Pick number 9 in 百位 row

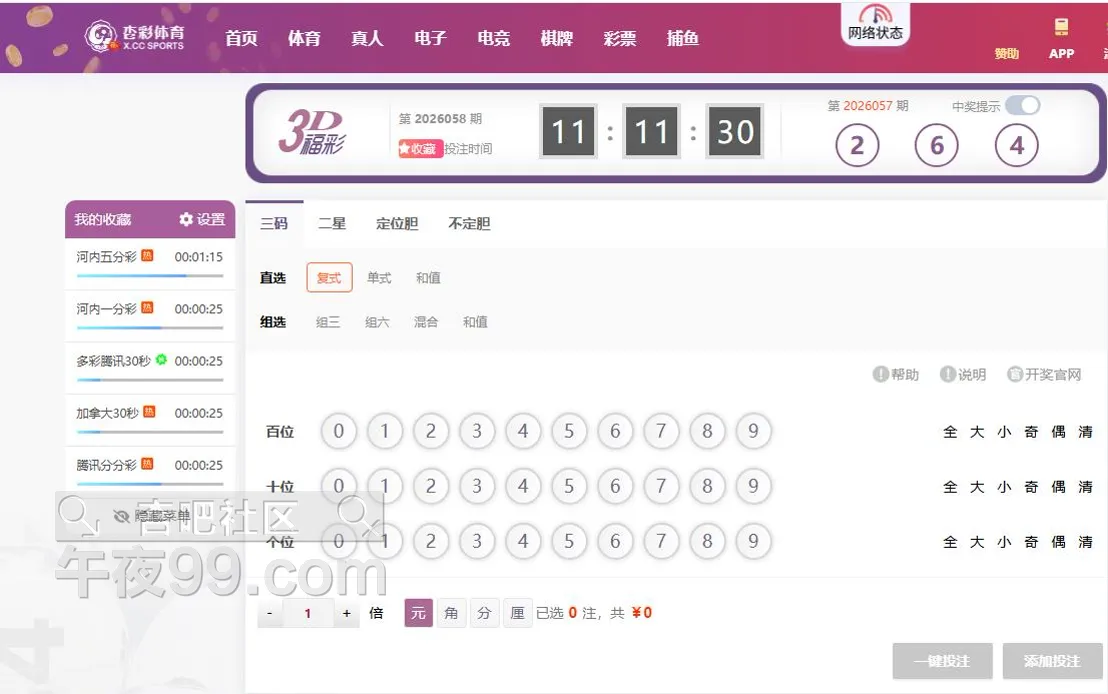(x=753, y=431)
